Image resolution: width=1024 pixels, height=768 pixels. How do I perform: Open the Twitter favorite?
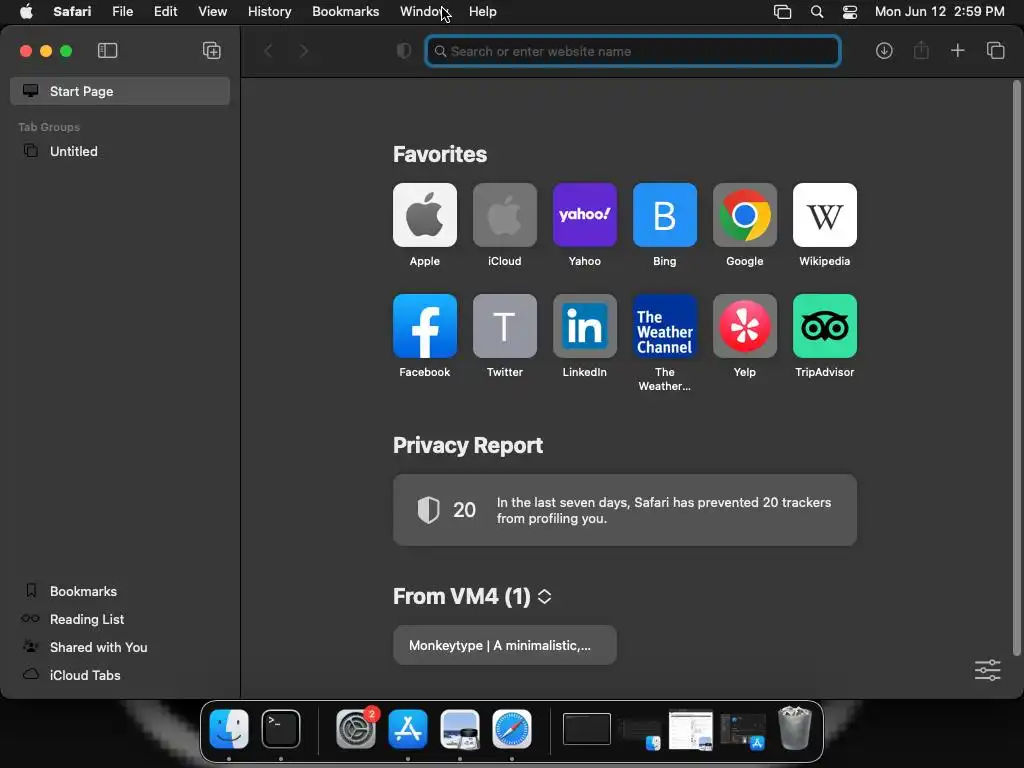click(505, 326)
